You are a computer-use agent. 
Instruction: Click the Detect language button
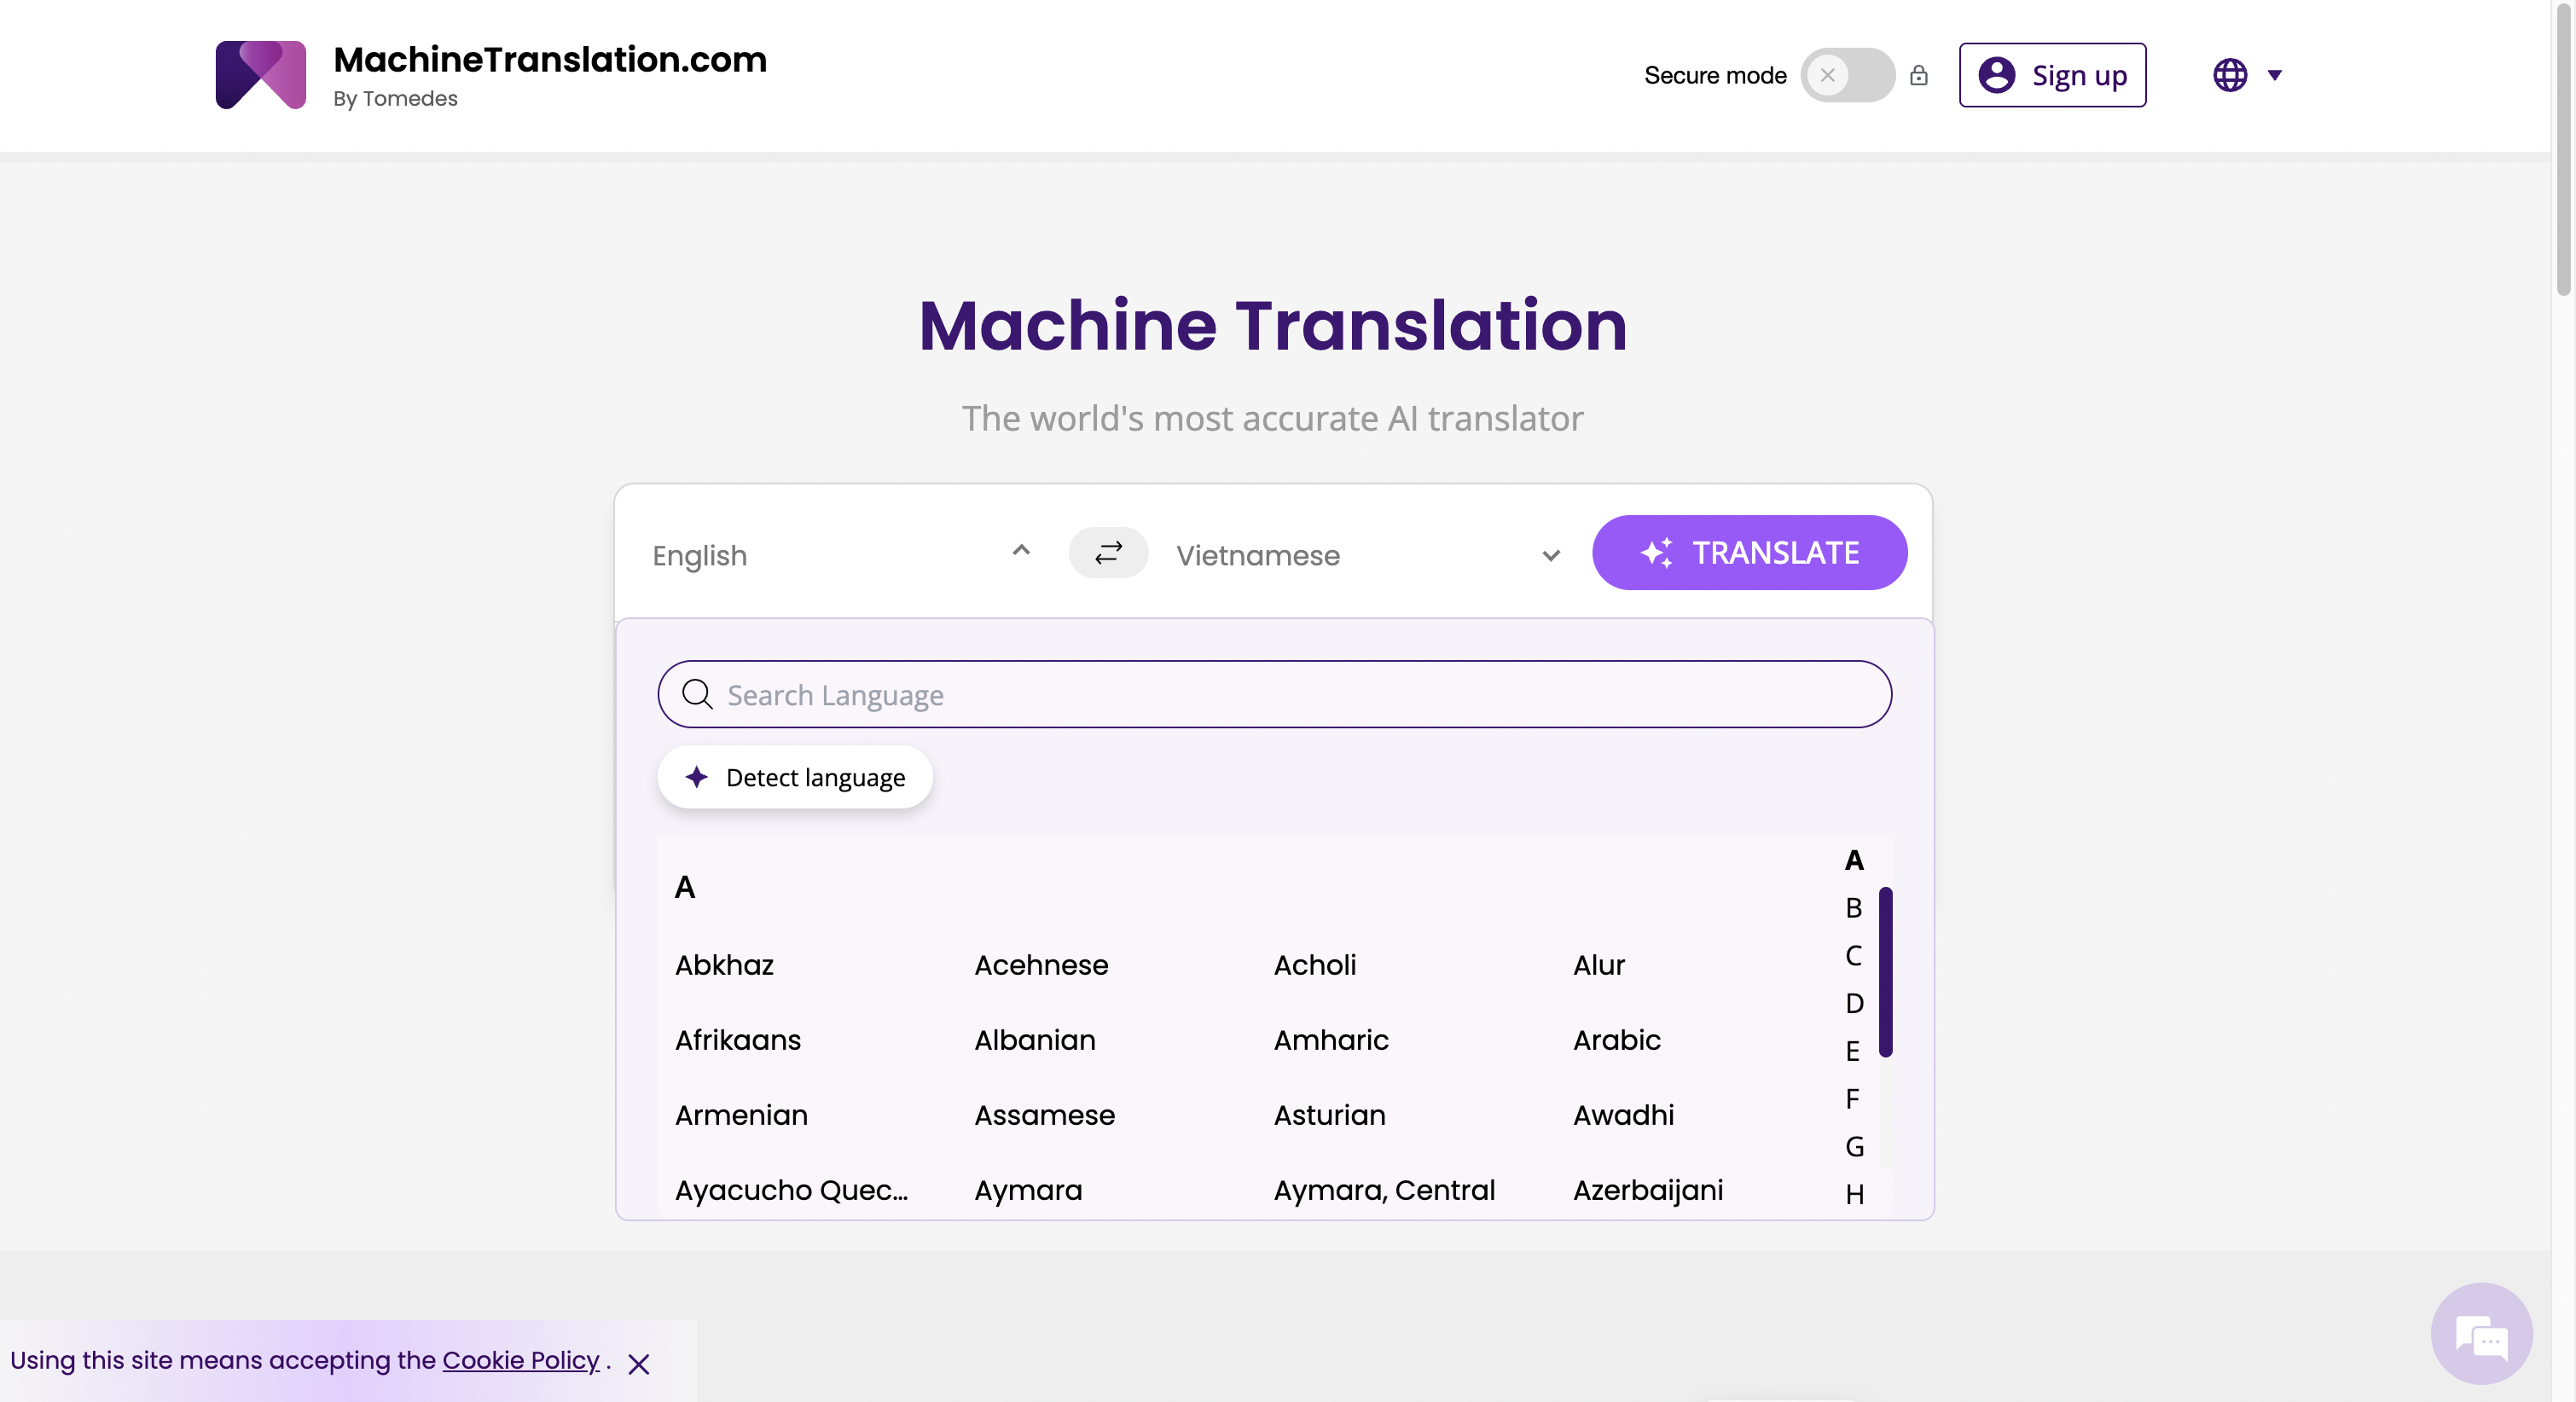click(x=794, y=777)
